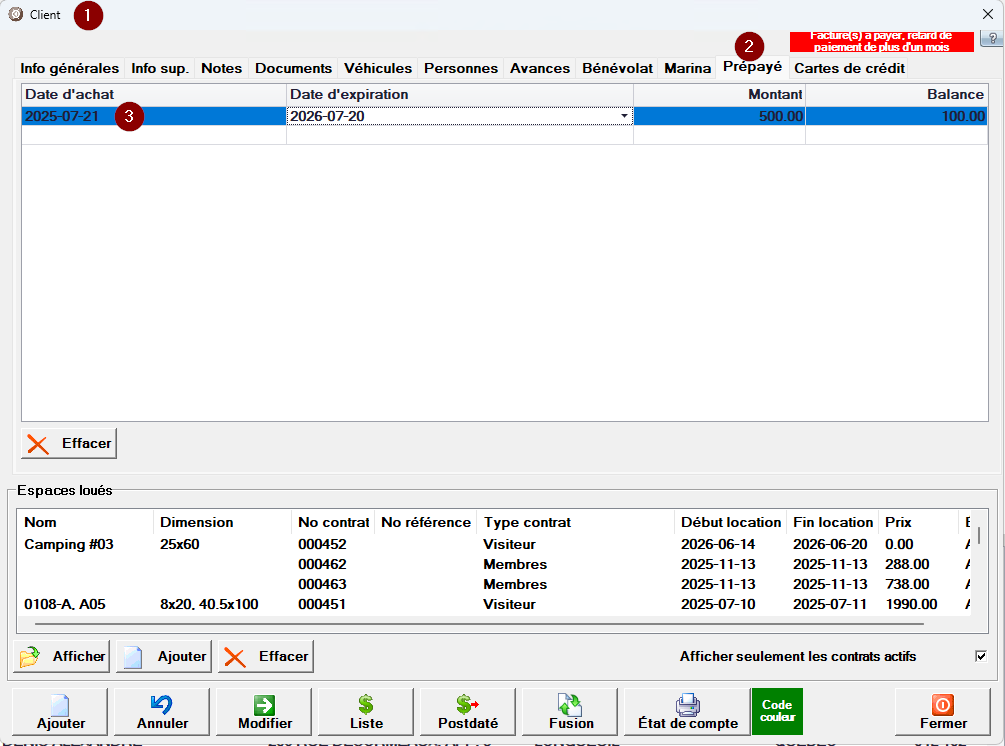Open the green Code couleur button

(x=777, y=711)
